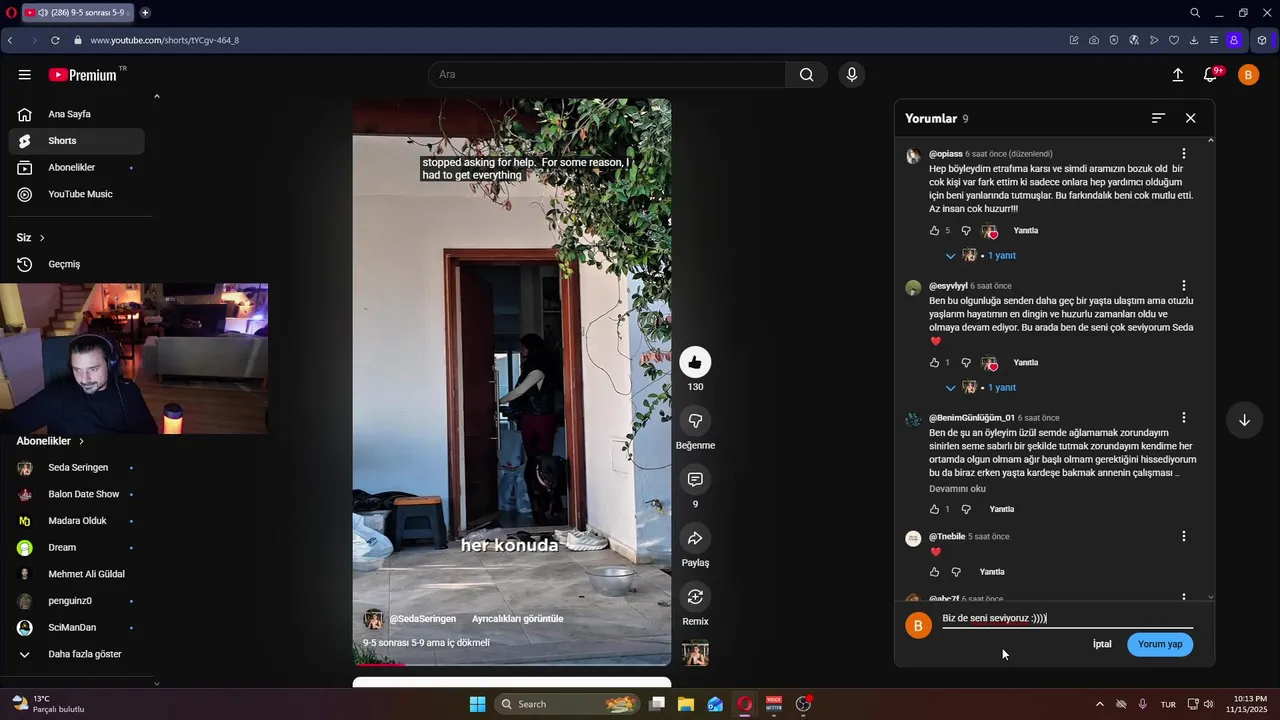Open the upload/create icon
This screenshot has height=720, width=1280.
pyautogui.click(x=1178, y=75)
